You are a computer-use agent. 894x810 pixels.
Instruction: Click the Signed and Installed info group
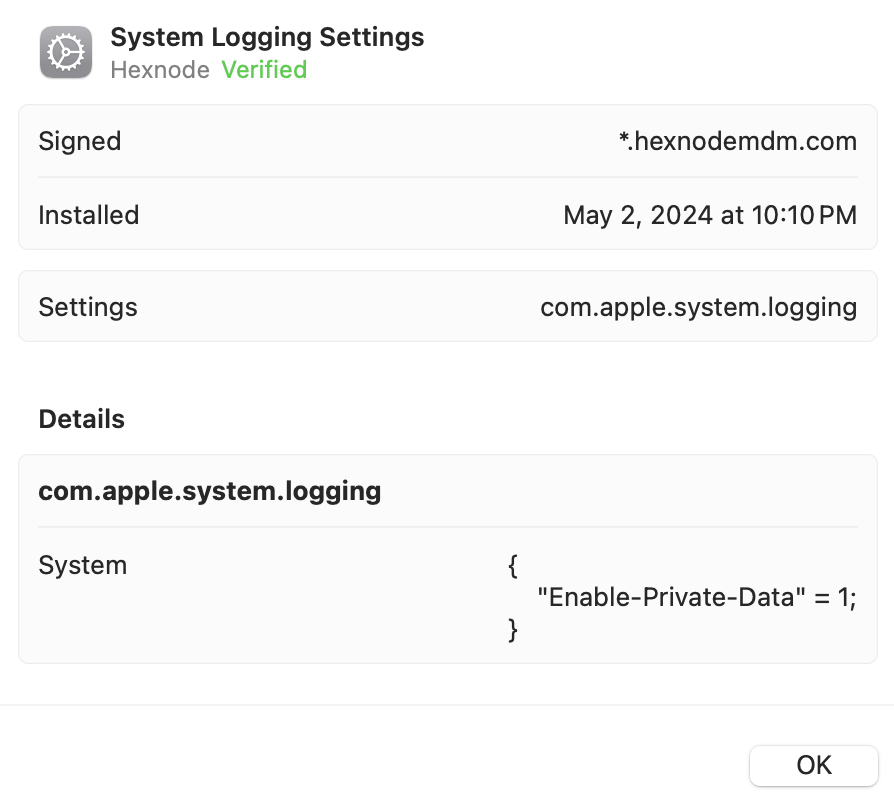pyautogui.click(x=448, y=177)
